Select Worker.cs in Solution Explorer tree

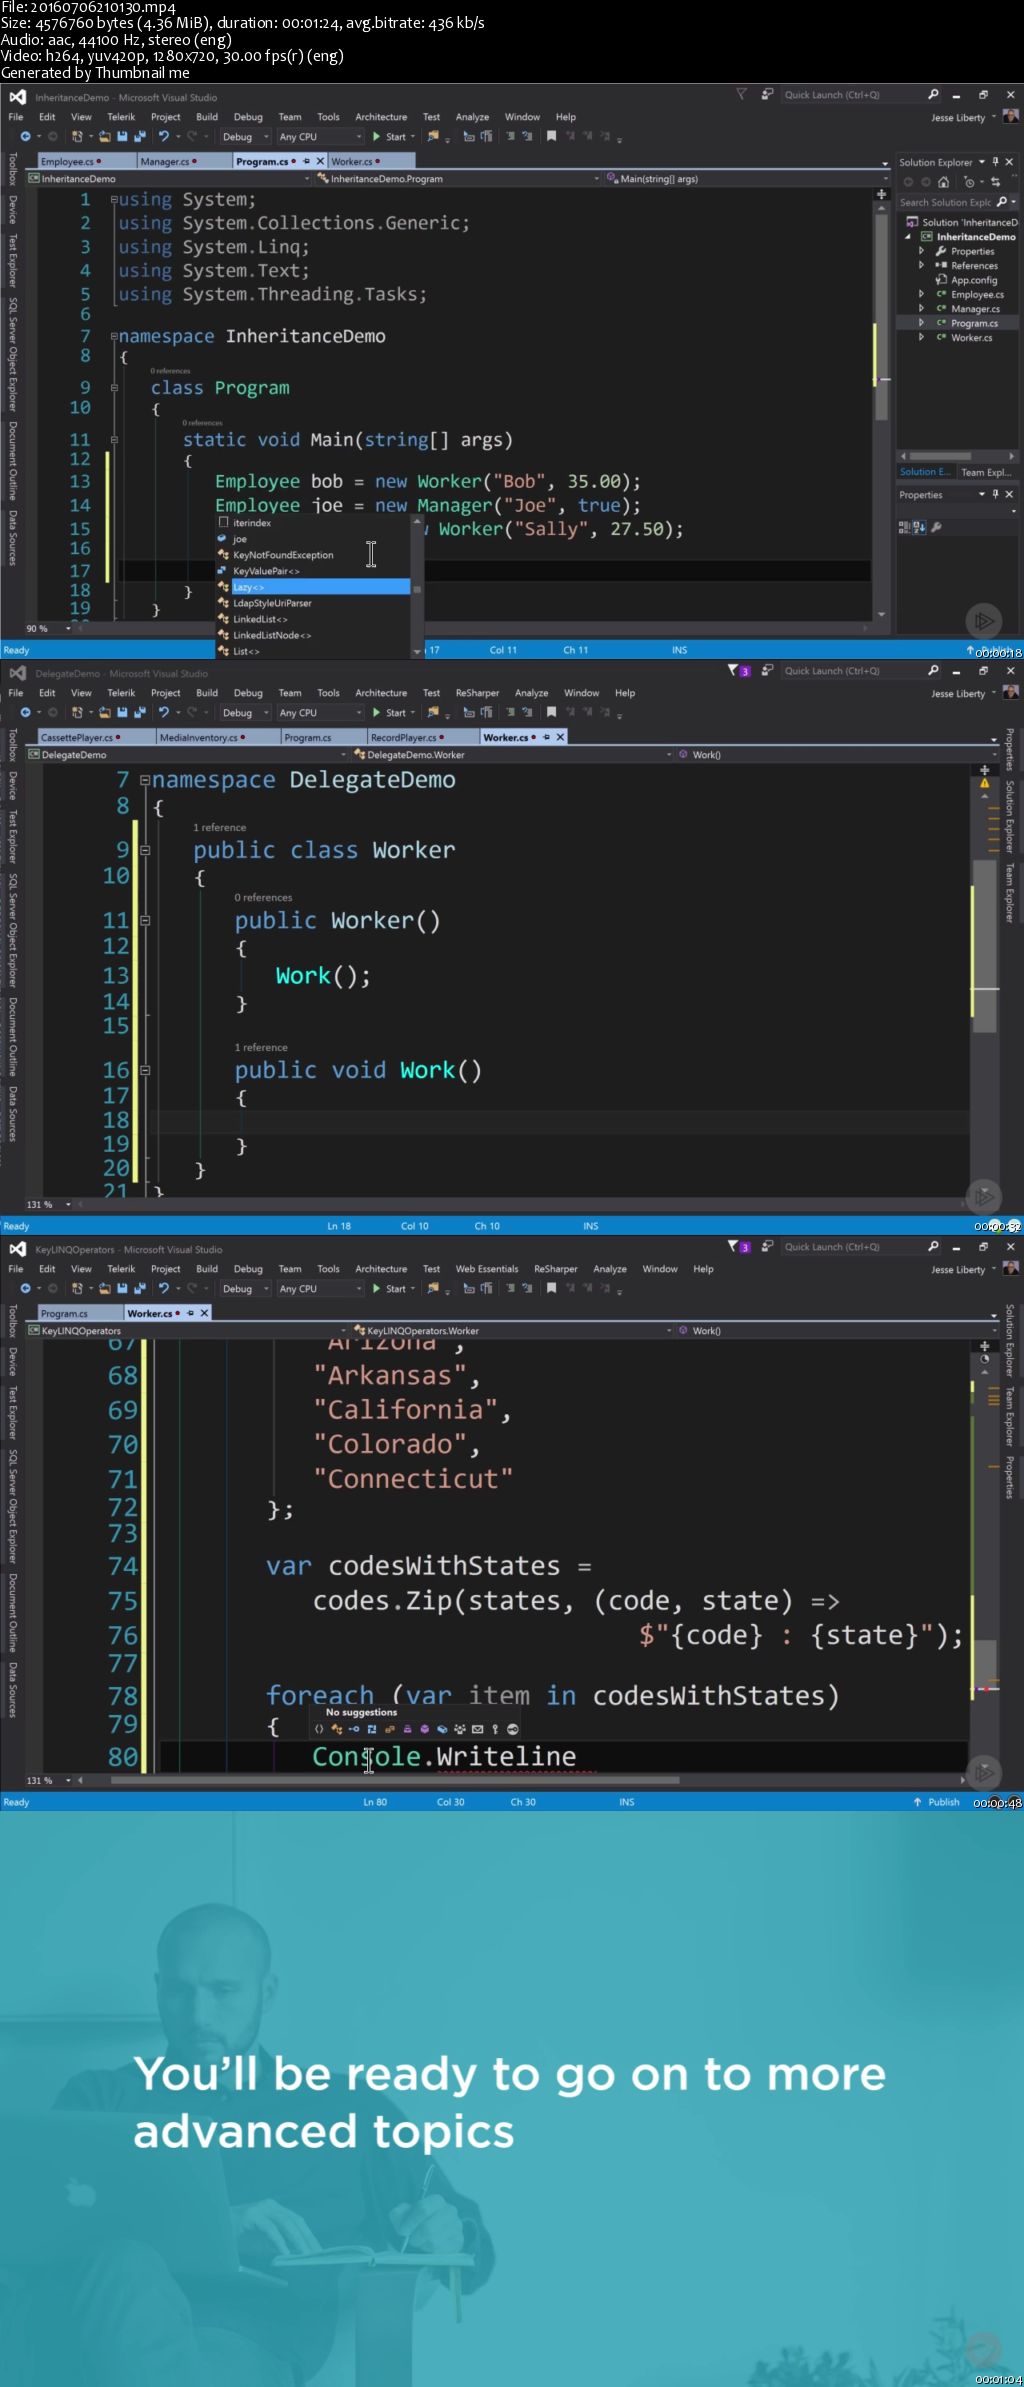click(972, 338)
